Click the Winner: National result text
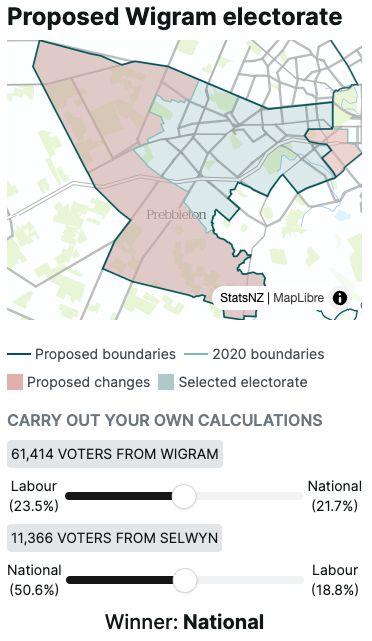372x641 pixels. coord(184,622)
